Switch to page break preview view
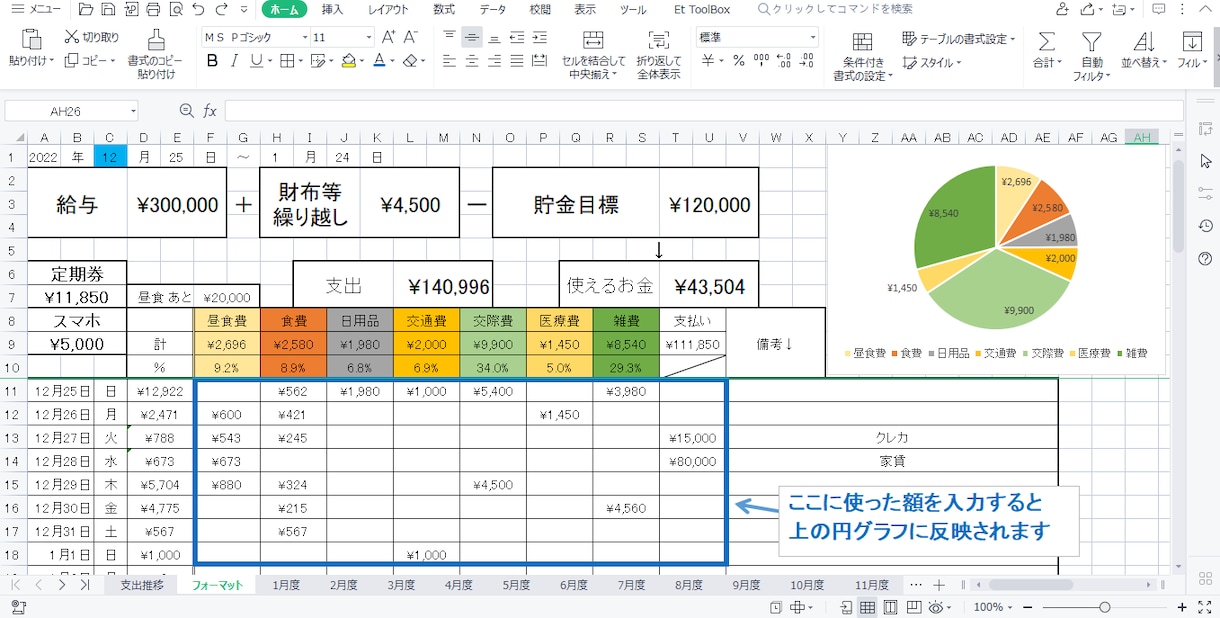 [889, 607]
